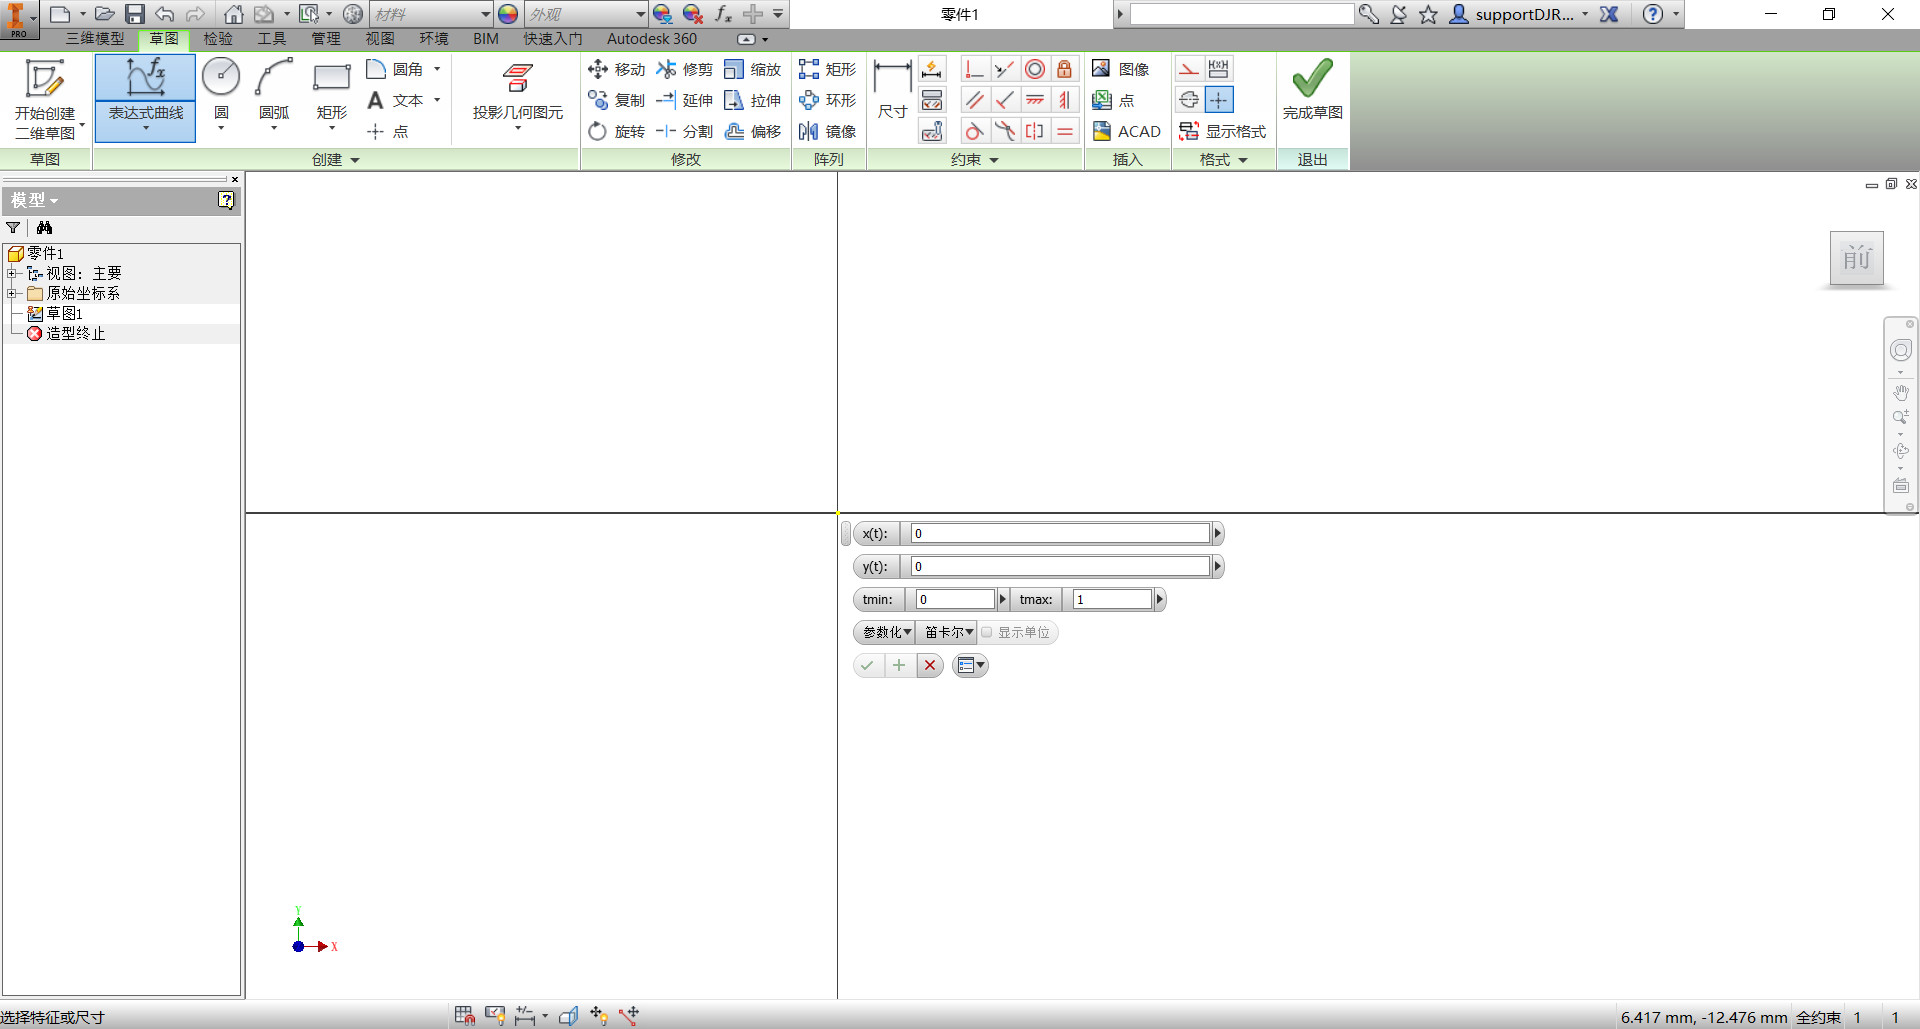Screen dimensions: 1920x1029
Task: Click the Offset (偏移) tool
Action: tap(754, 131)
